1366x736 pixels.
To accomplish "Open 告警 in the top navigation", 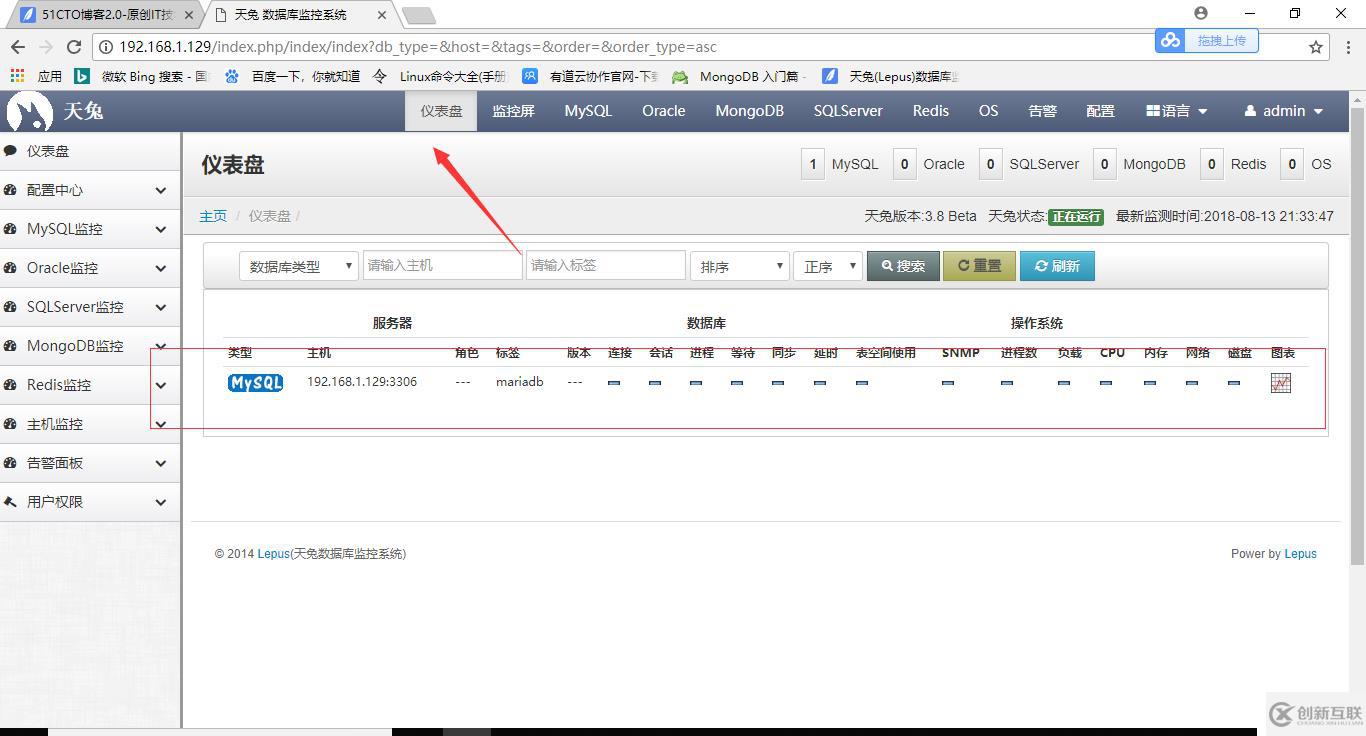I will (1042, 111).
